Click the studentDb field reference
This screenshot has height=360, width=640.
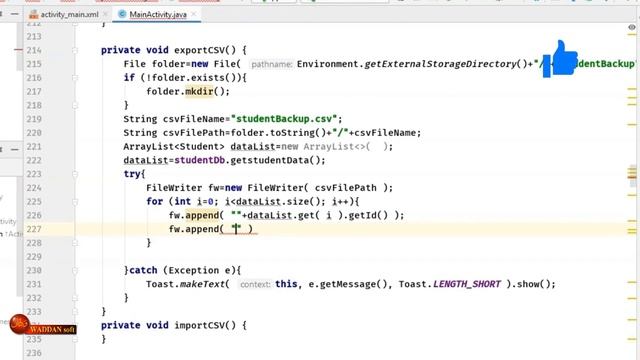tap(199, 160)
